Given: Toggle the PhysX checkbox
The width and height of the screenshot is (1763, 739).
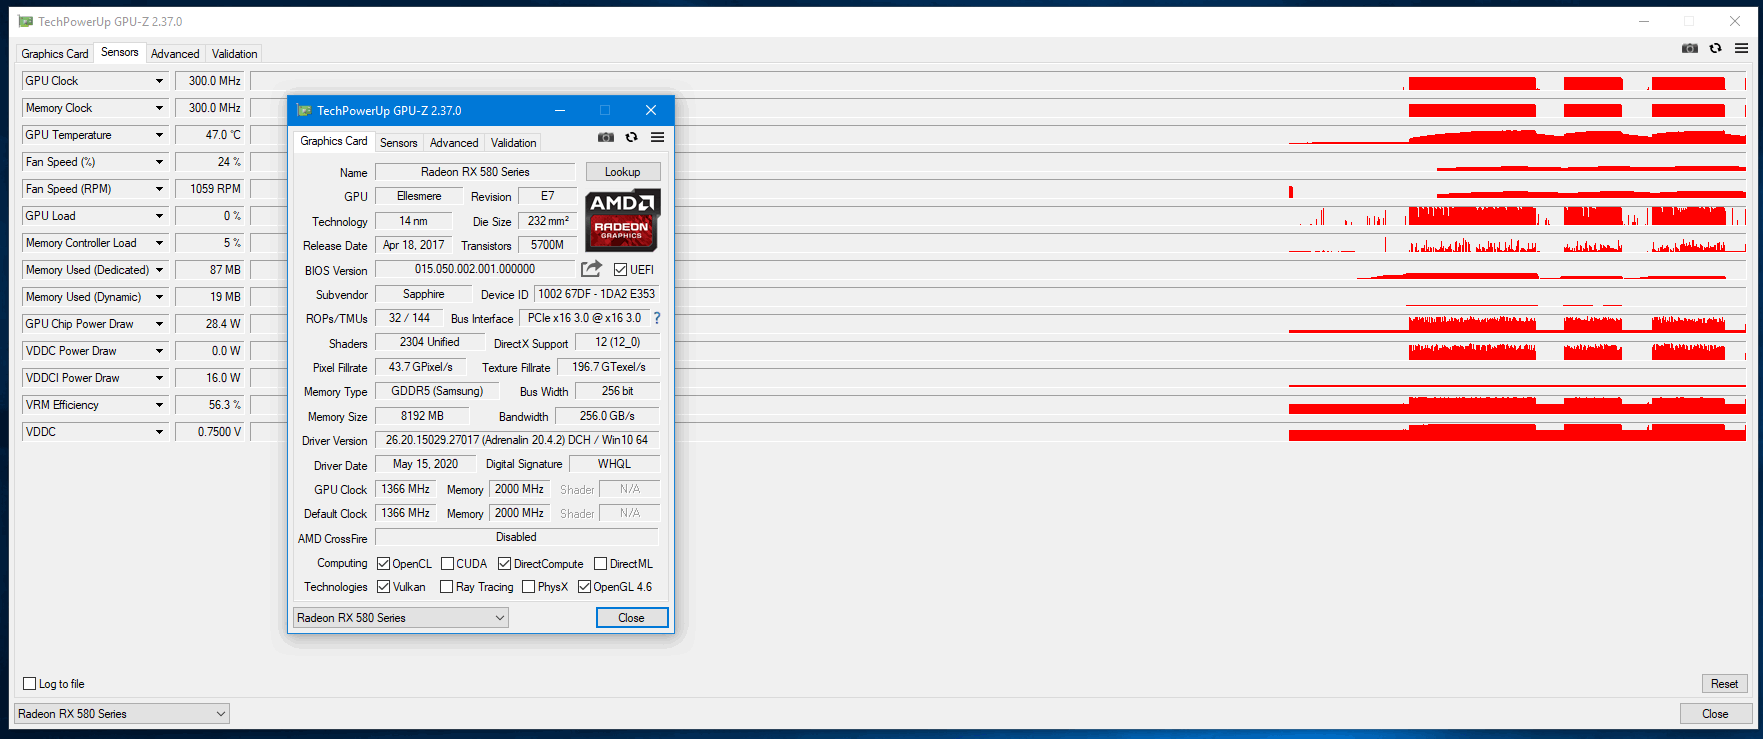Looking at the screenshot, I should (529, 587).
